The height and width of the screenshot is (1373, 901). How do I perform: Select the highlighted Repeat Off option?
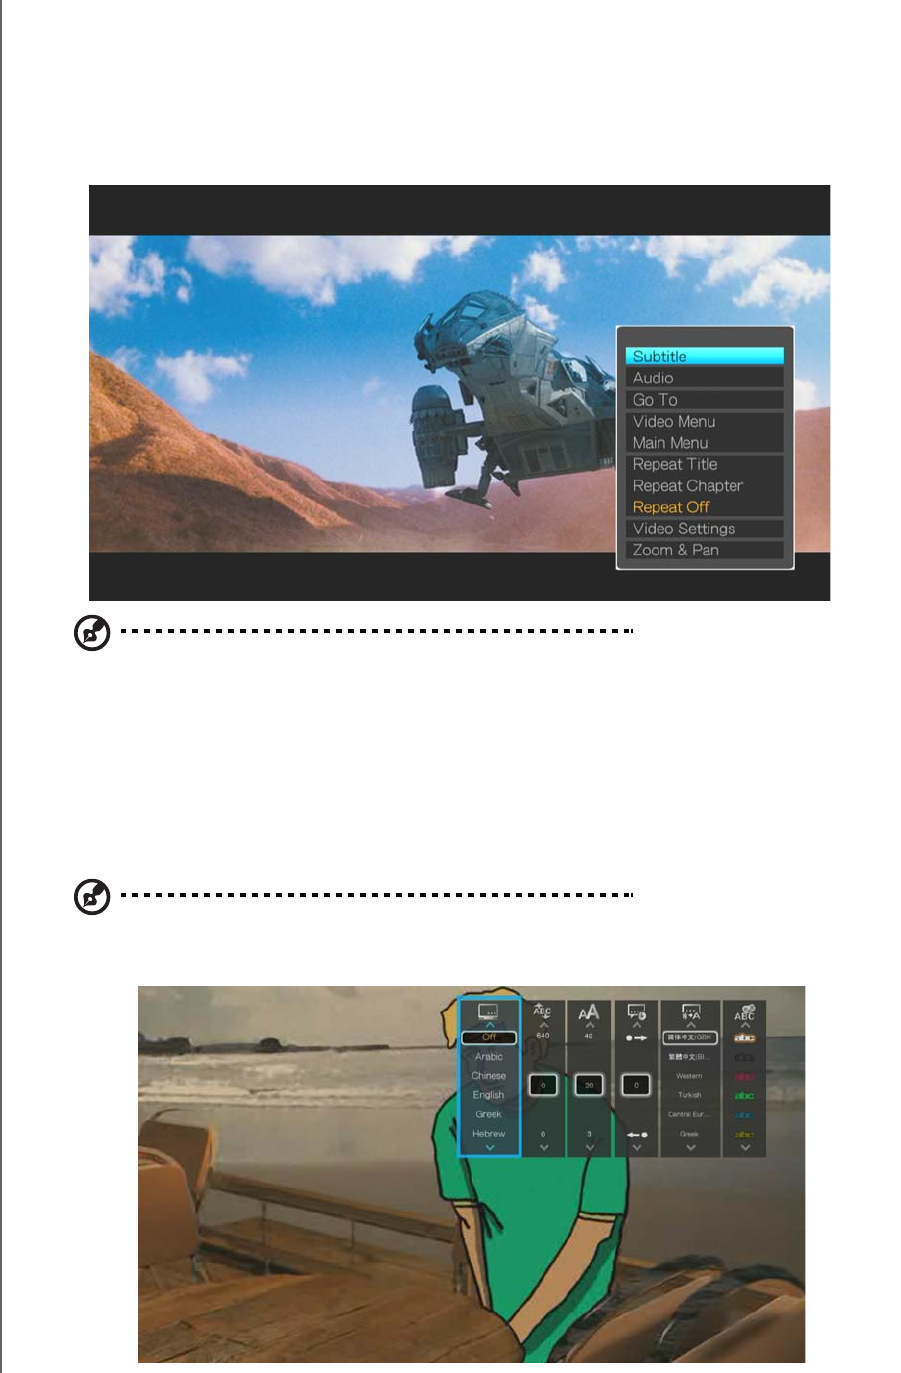pos(704,507)
